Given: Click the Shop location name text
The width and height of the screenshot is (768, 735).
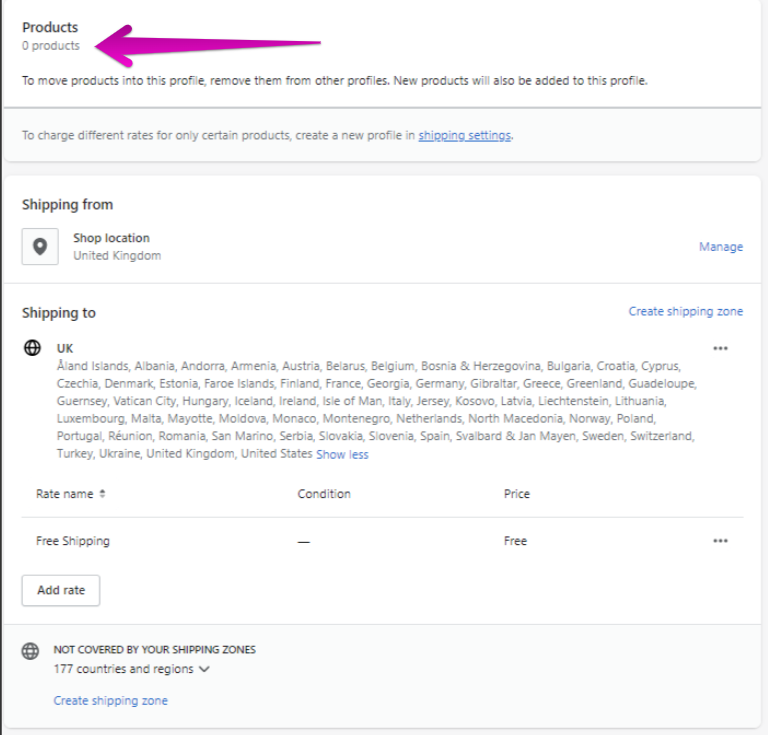Looking at the screenshot, I should click(111, 238).
